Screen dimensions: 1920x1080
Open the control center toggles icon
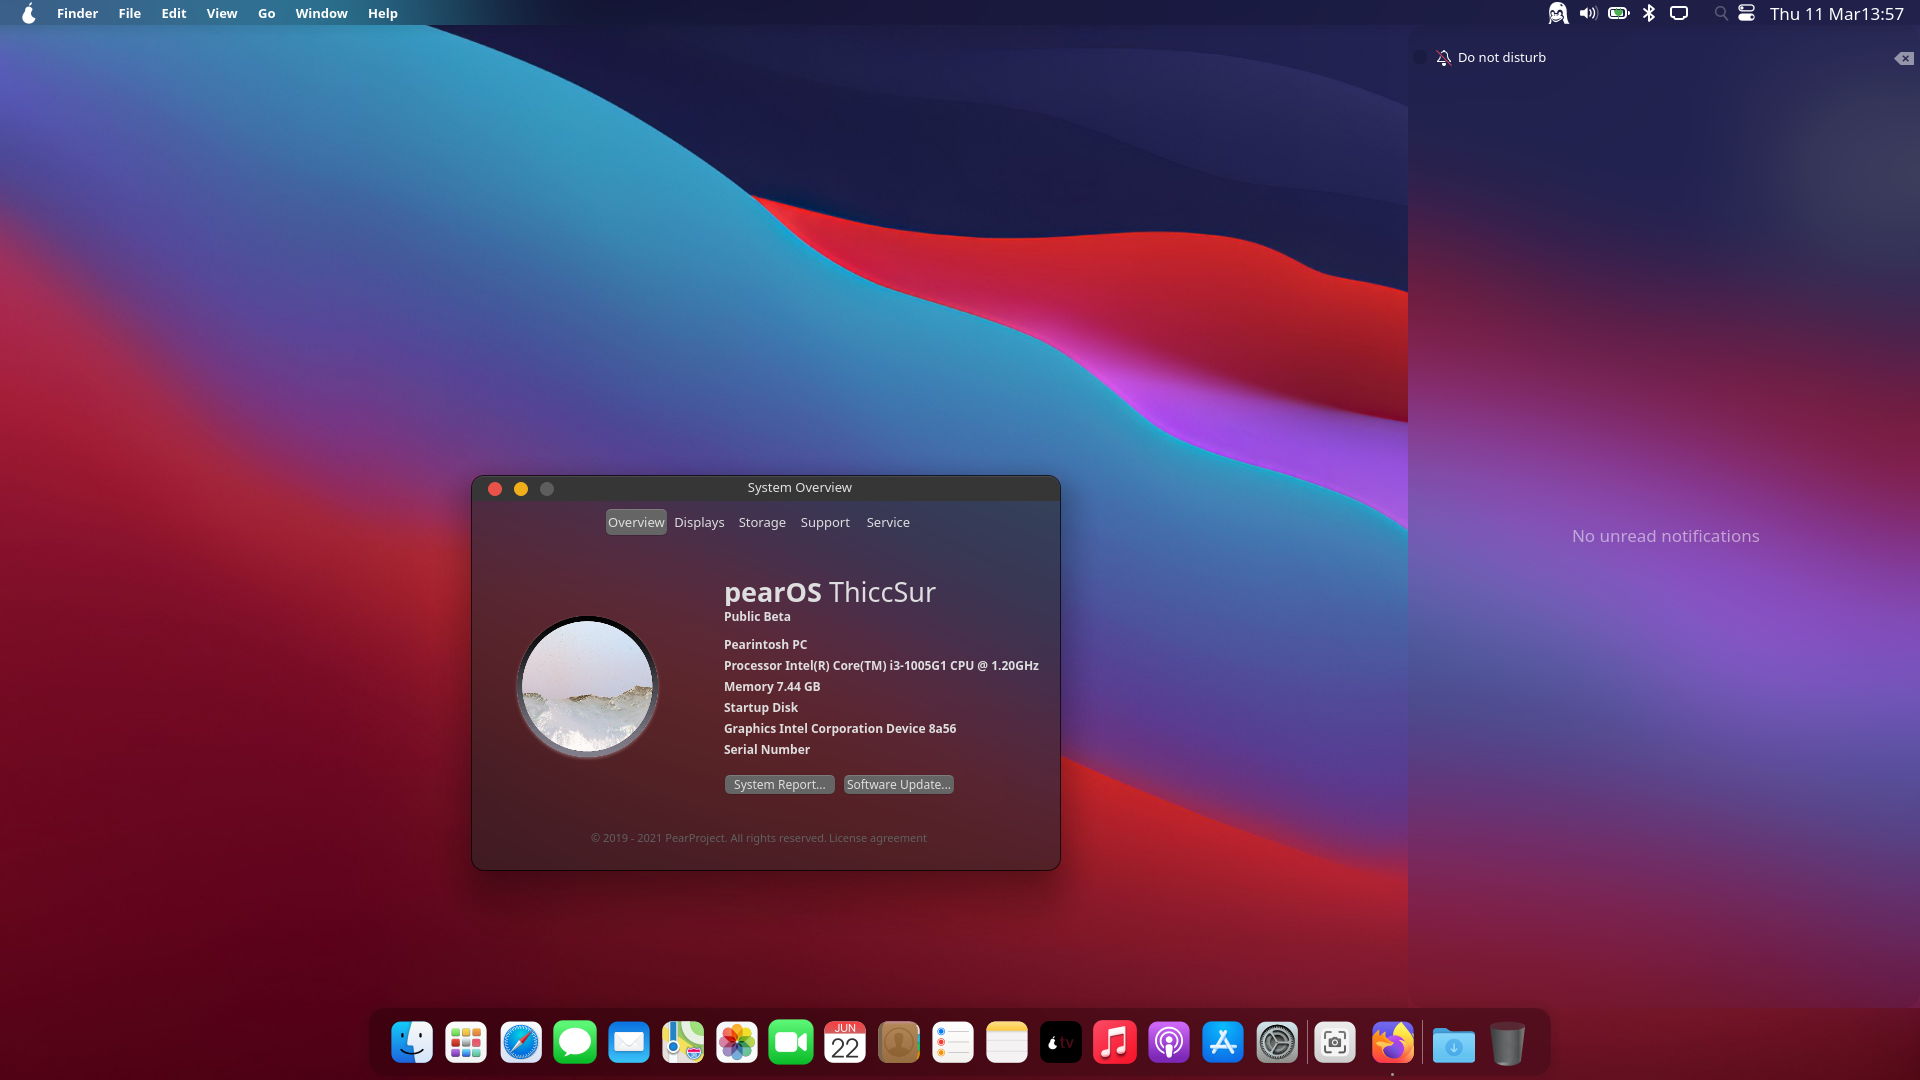[1746, 13]
